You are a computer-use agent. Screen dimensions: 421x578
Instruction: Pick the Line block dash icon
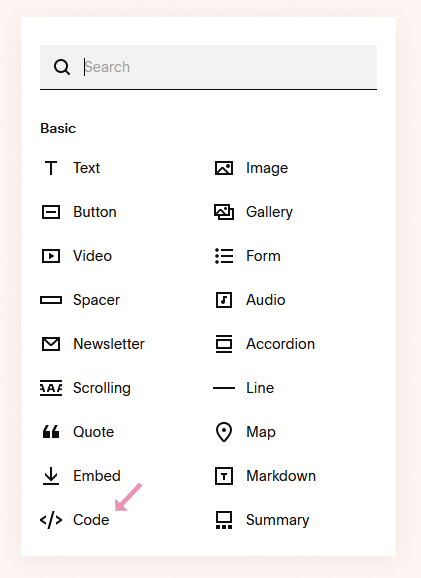(x=224, y=388)
